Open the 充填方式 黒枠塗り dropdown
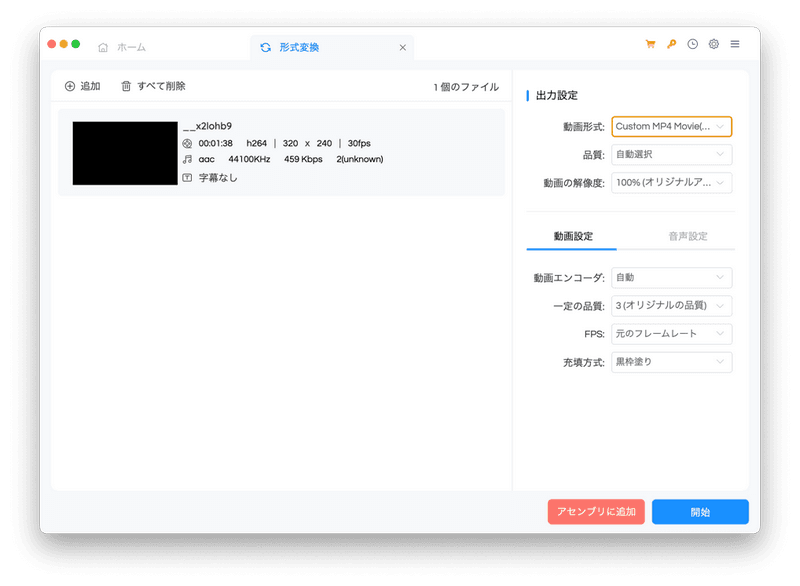 pyautogui.click(x=671, y=362)
